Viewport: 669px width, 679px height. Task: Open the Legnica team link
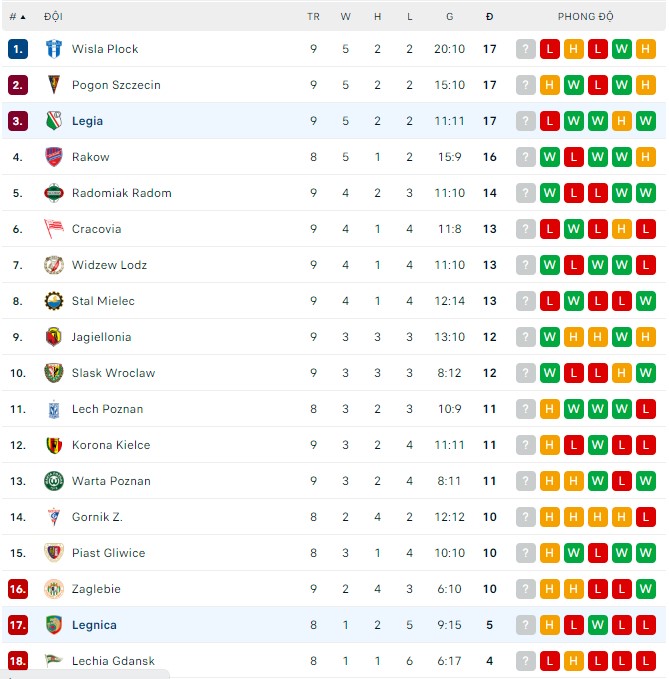point(94,625)
